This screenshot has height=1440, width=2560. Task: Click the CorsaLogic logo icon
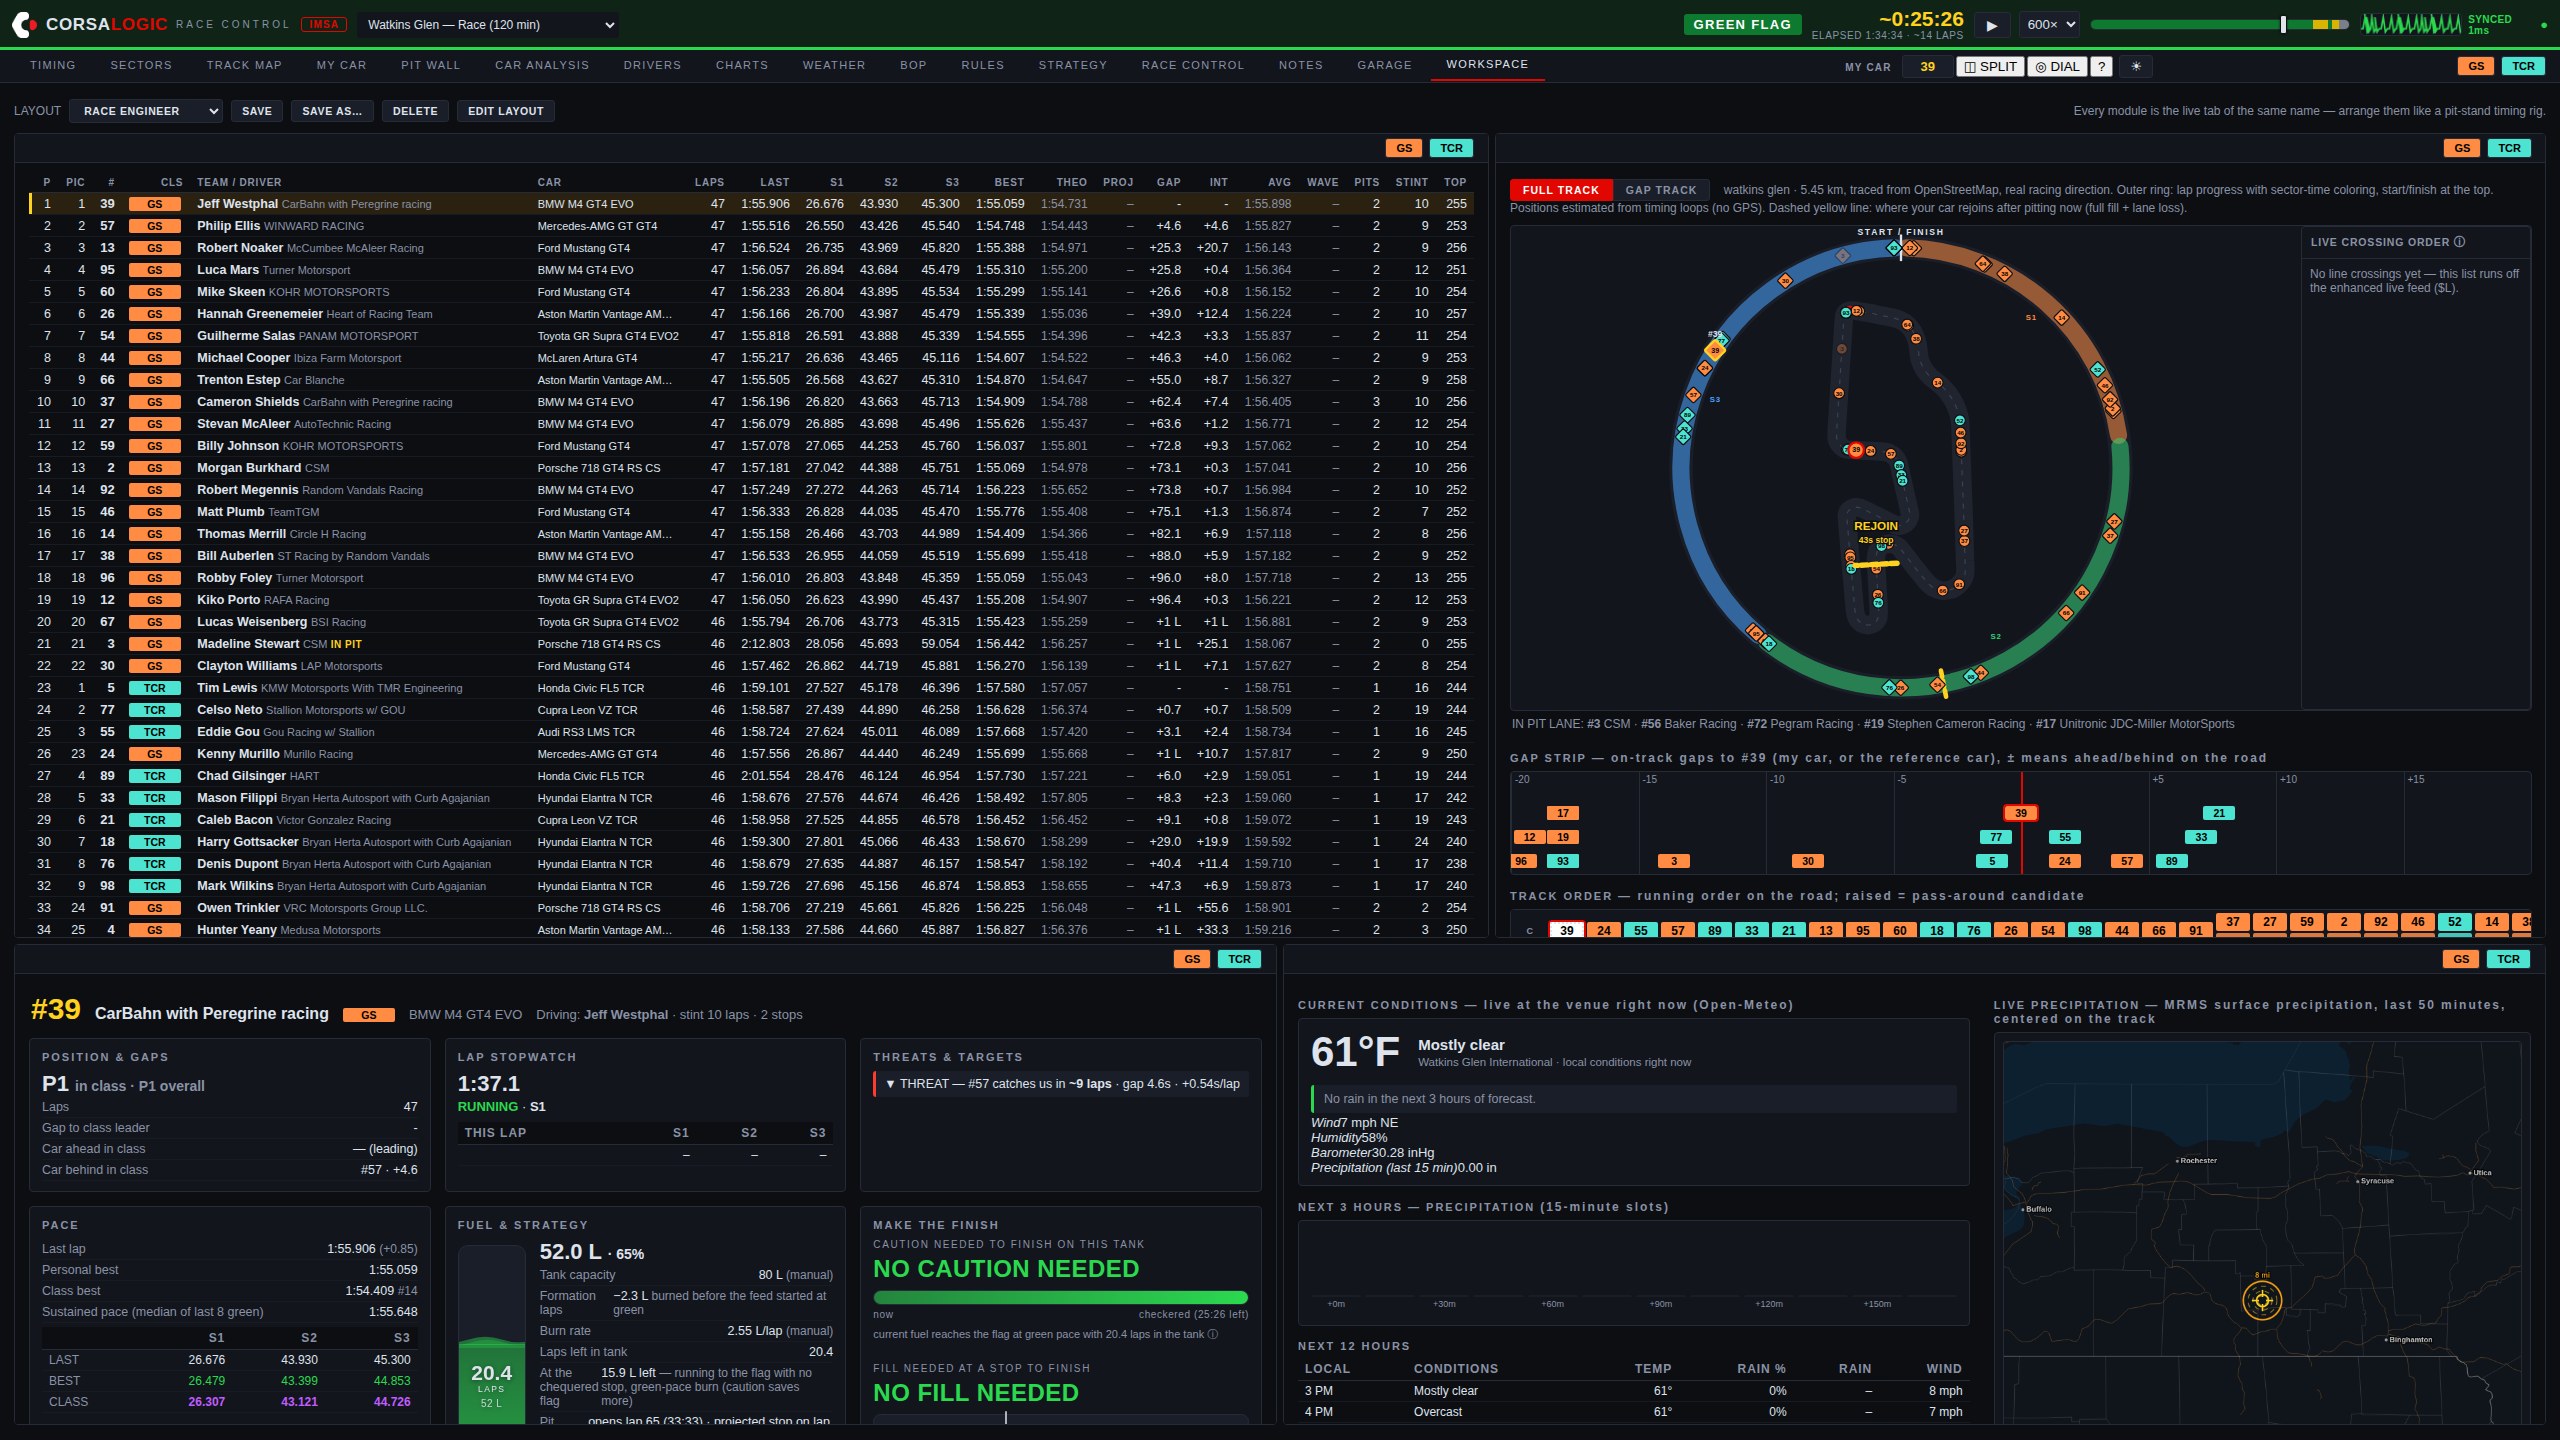point(24,24)
